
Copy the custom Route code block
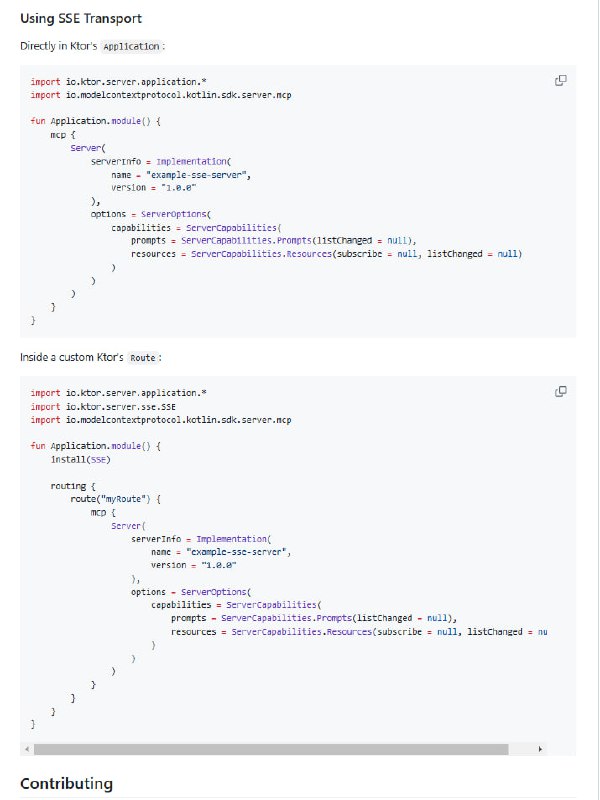click(x=560, y=390)
